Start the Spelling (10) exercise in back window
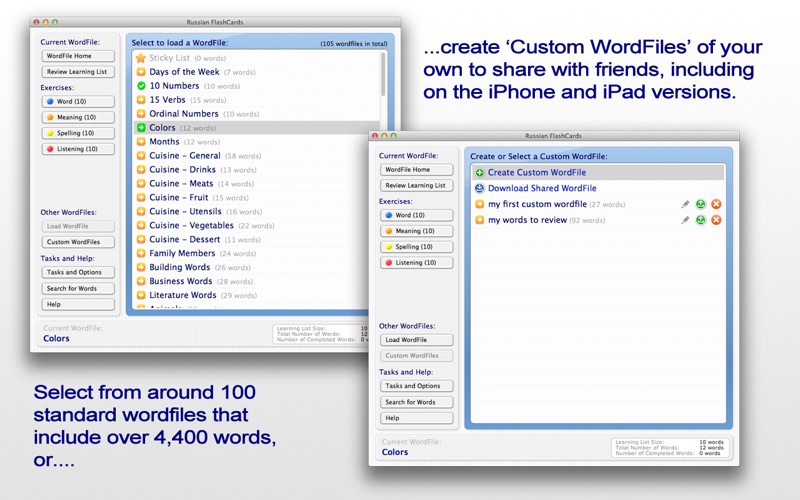Image resolution: width=800 pixels, height=500 pixels. 78,133
